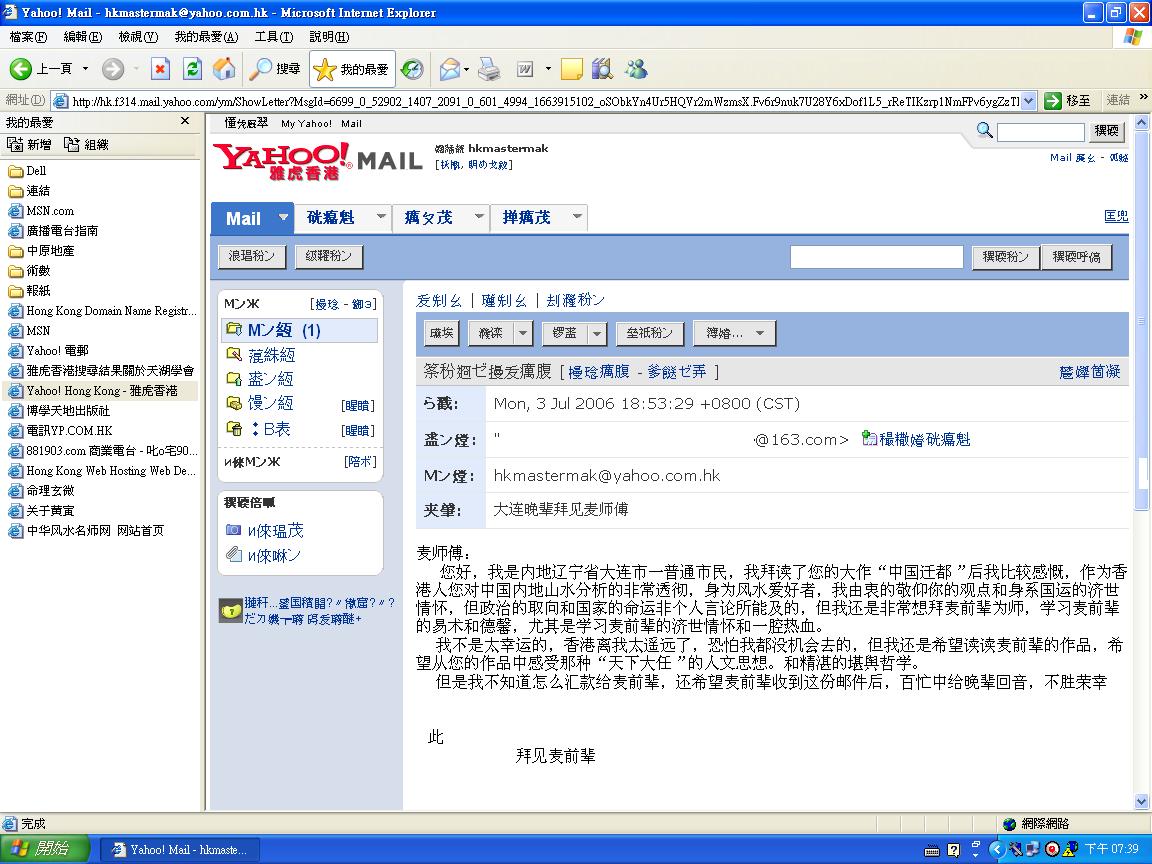Toggle the Favorites (我的最愛) toolbar button
The image size is (1152, 864).
tap(352, 69)
